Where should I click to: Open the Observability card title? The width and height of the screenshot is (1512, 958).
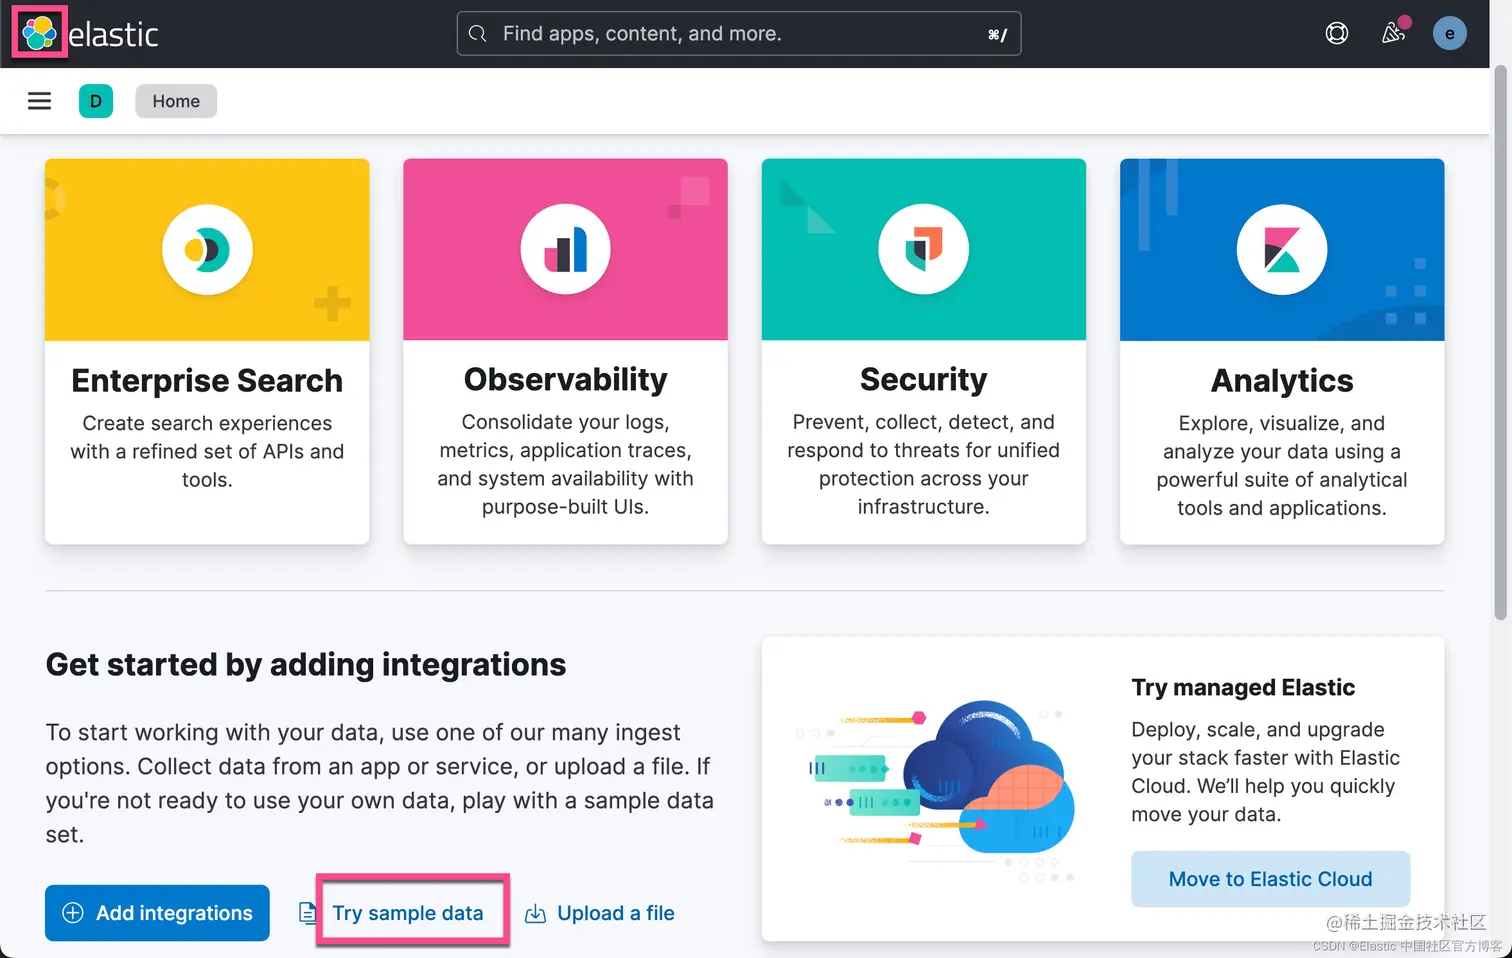click(x=565, y=379)
